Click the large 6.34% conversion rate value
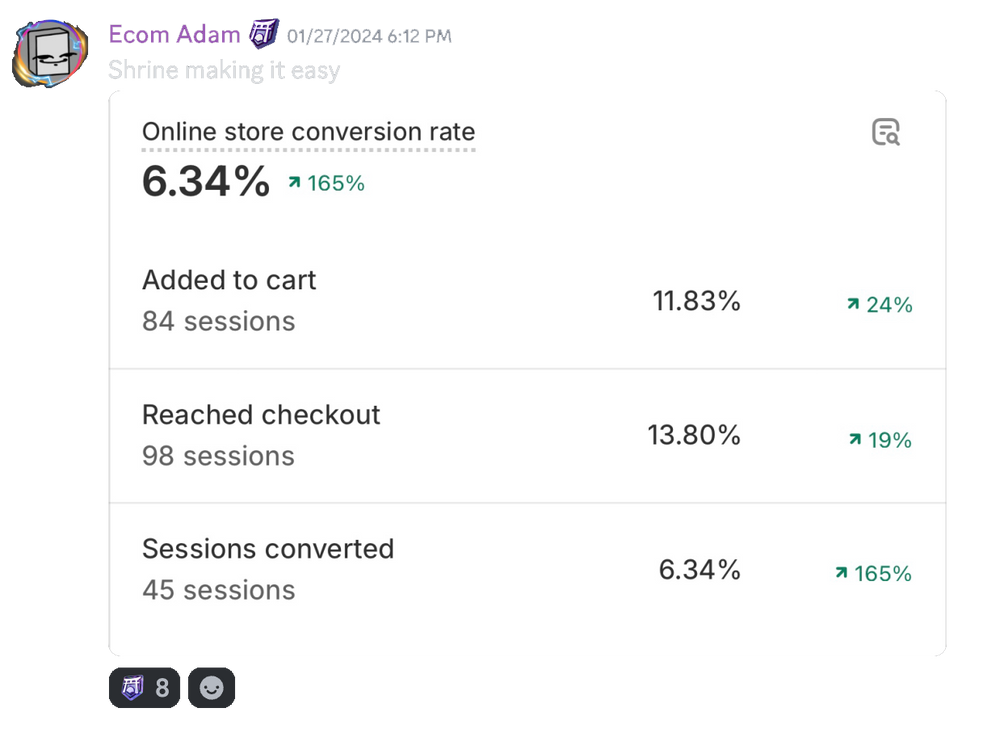The image size is (1000, 729). [206, 182]
